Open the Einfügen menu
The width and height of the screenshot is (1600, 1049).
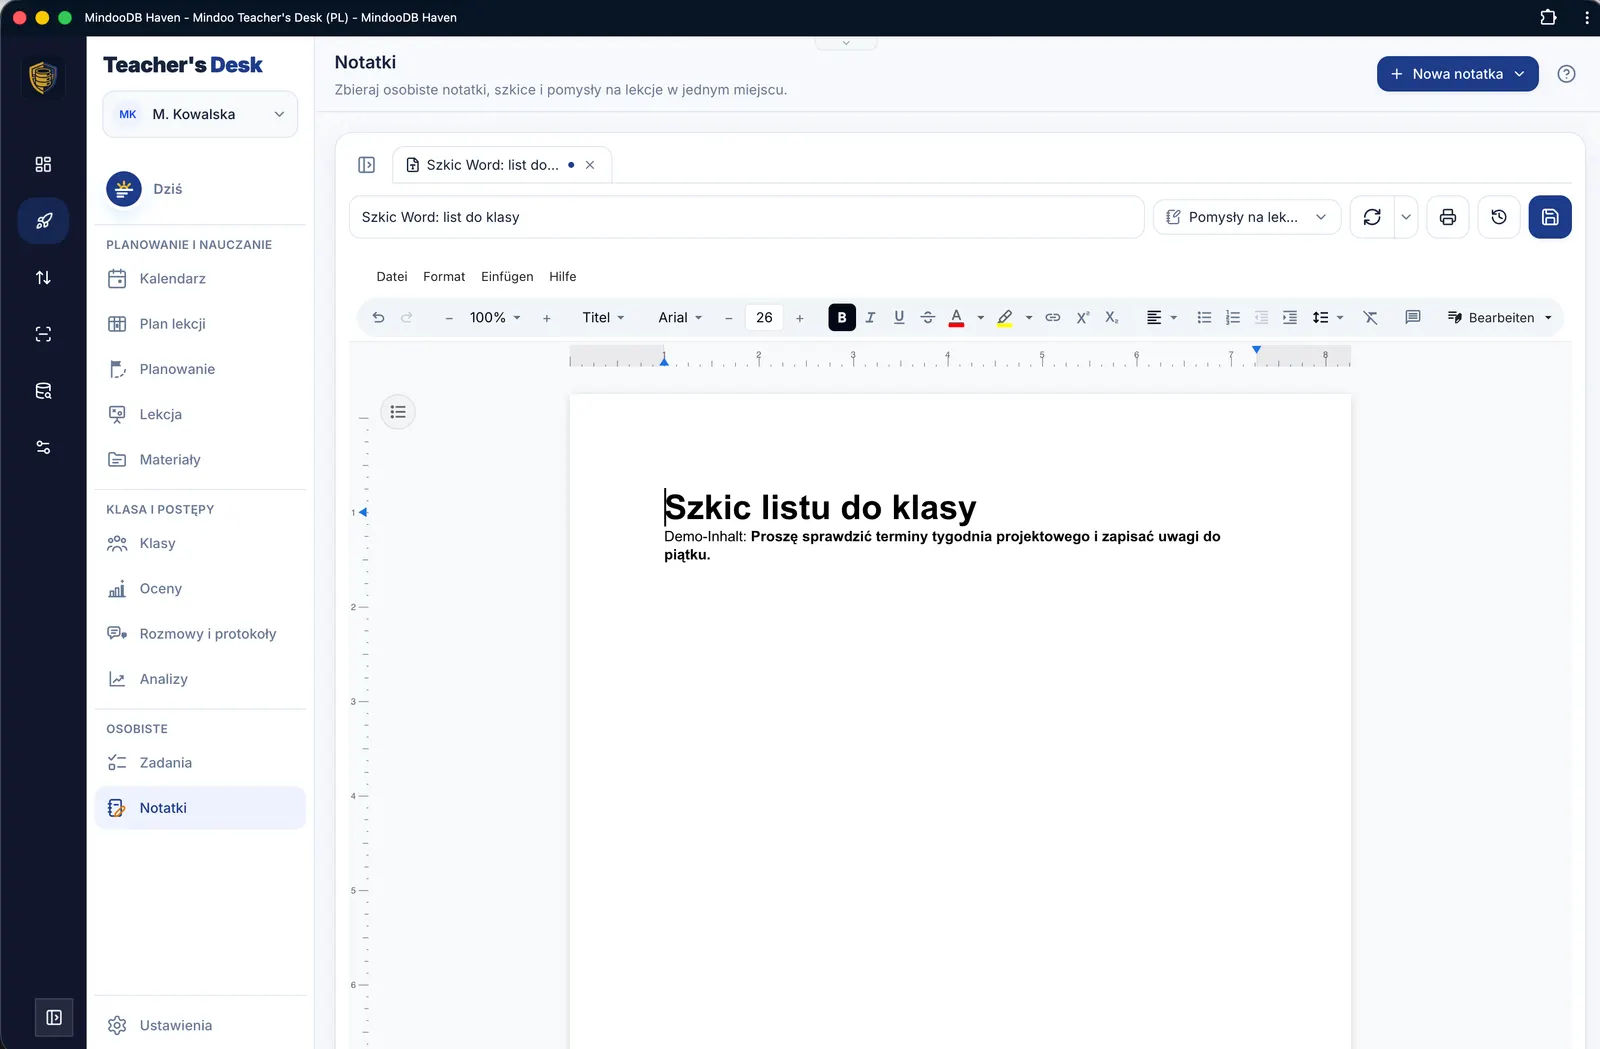point(507,277)
